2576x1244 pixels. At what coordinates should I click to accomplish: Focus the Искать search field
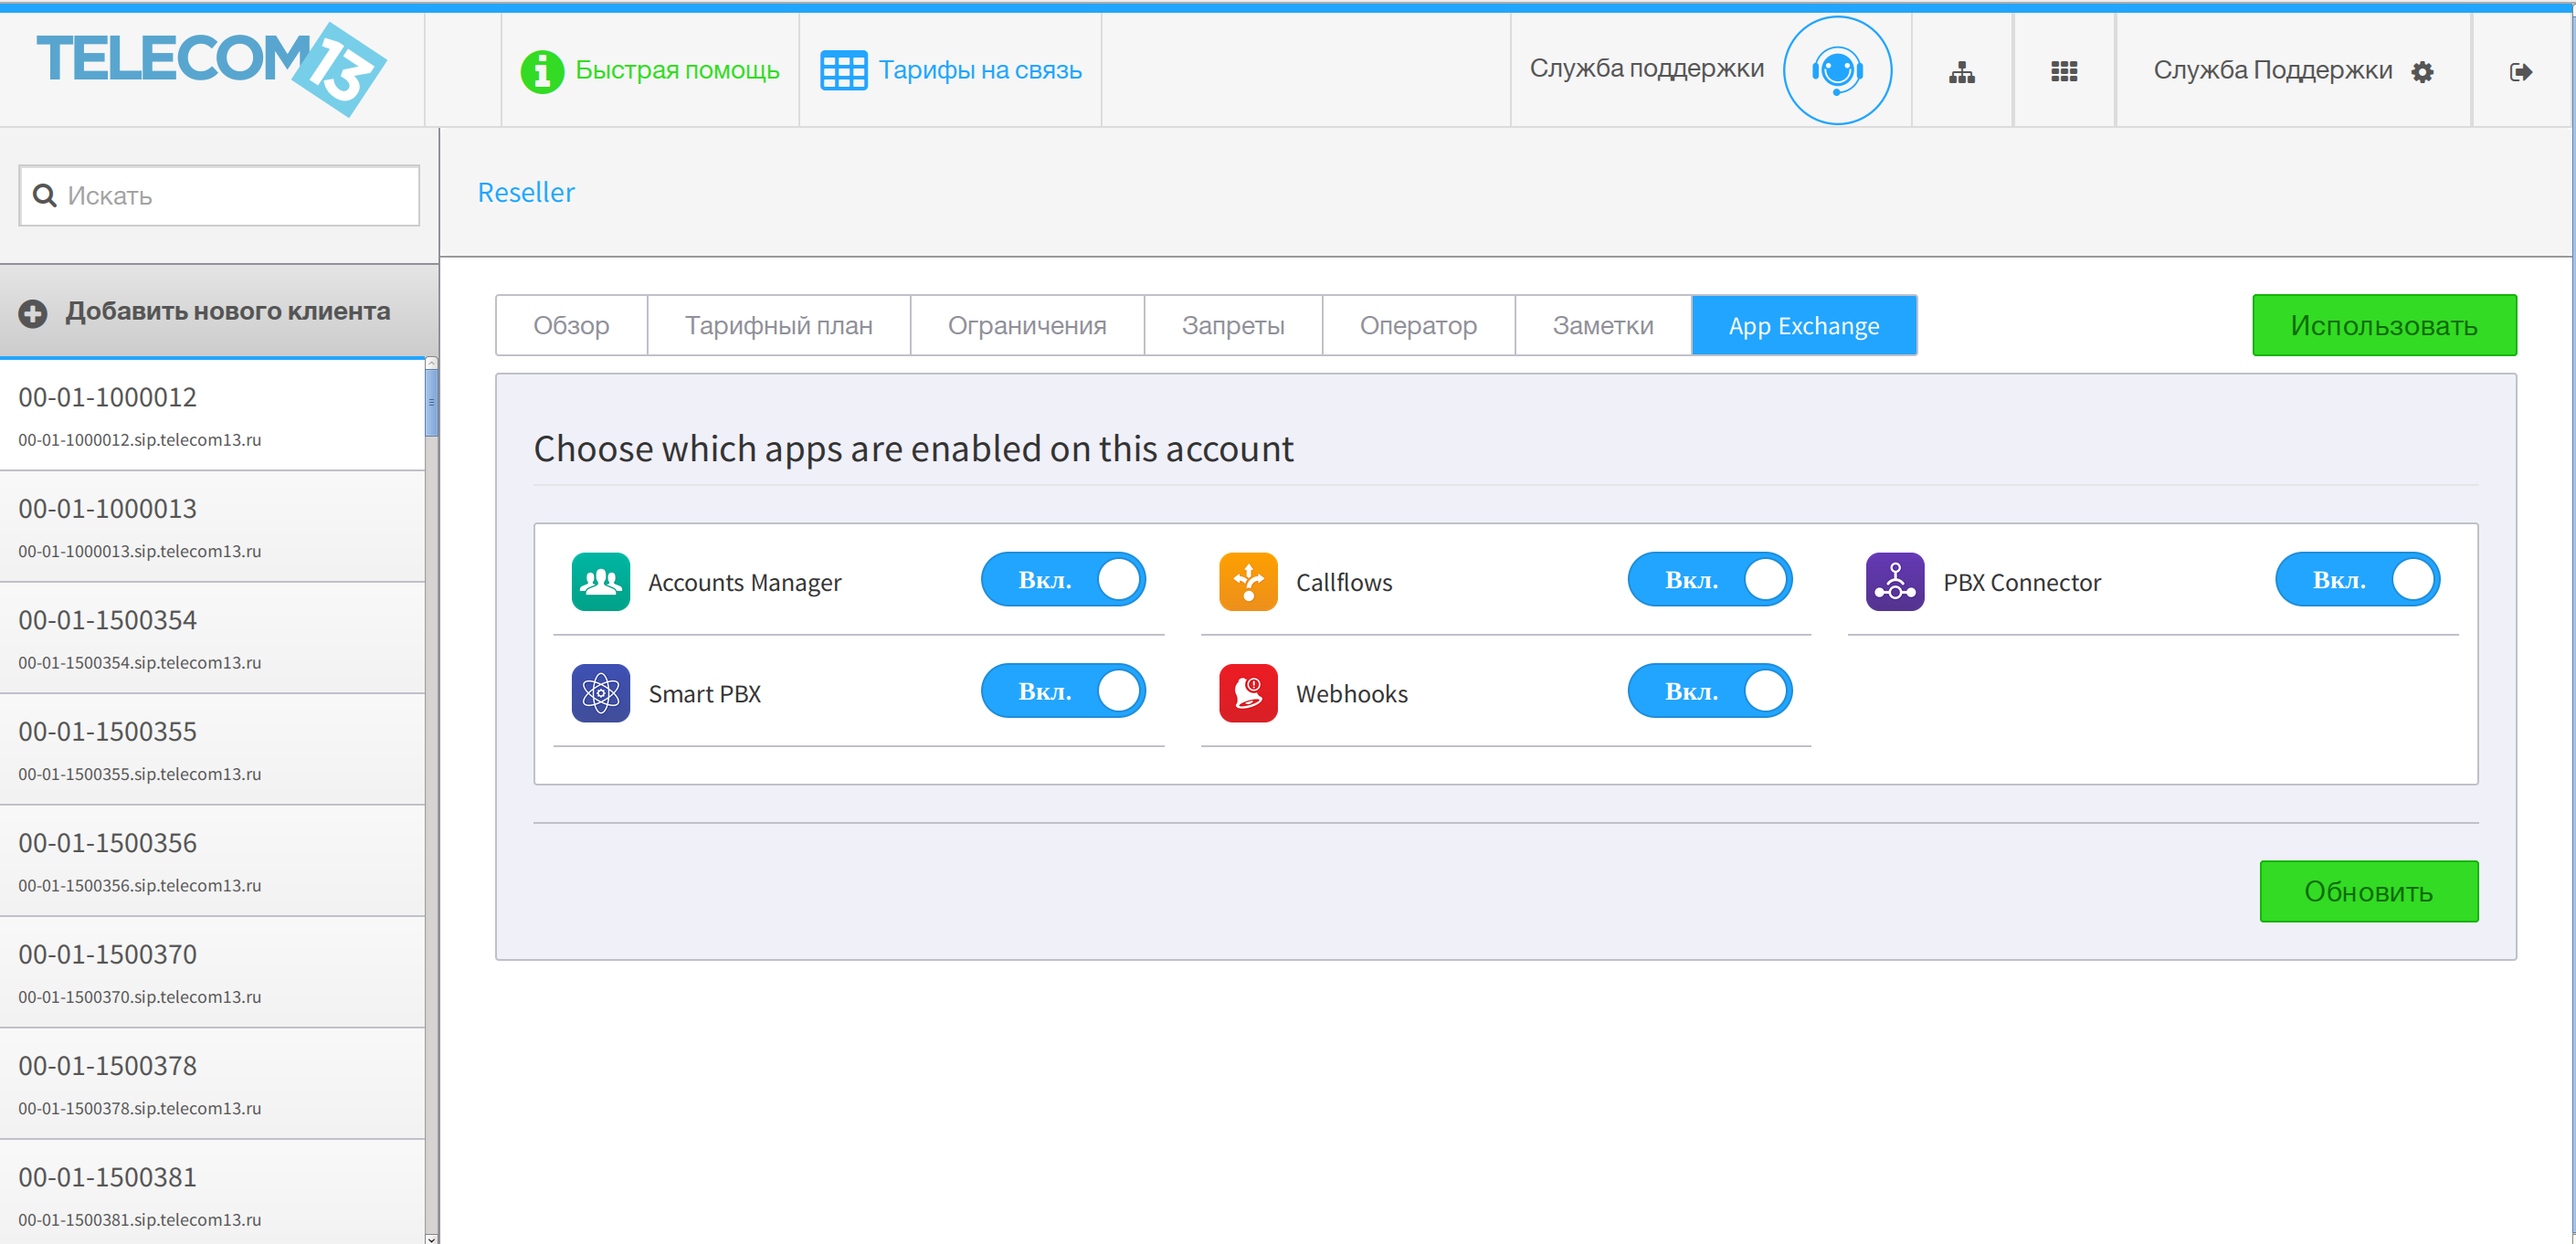tap(219, 195)
